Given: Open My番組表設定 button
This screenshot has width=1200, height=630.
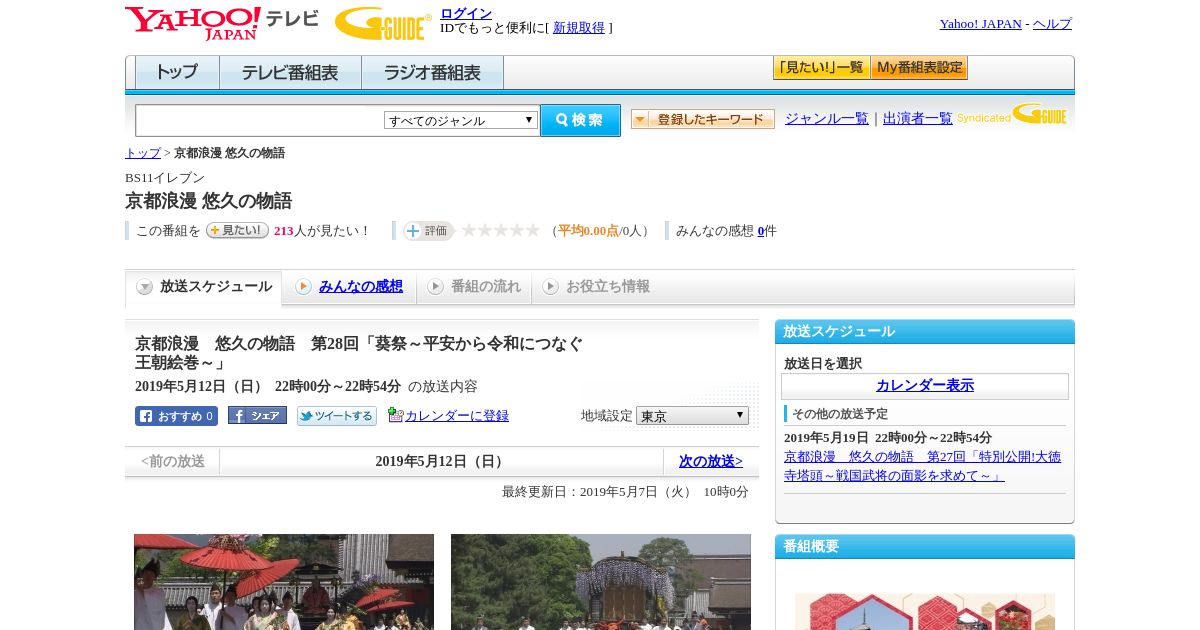Looking at the screenshot, I should (x=919, y=68).
